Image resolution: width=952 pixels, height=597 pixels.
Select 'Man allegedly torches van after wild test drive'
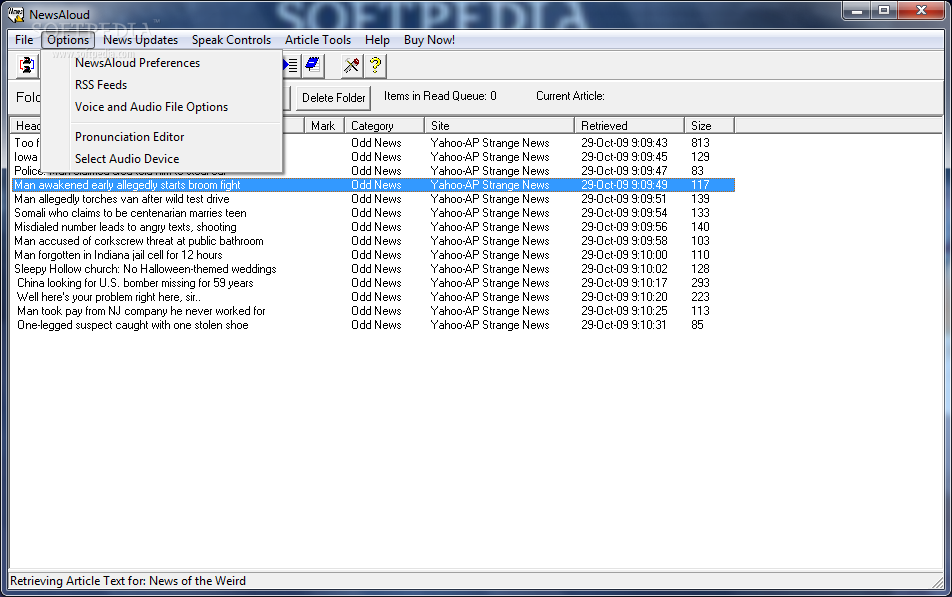tap(373, 199)
